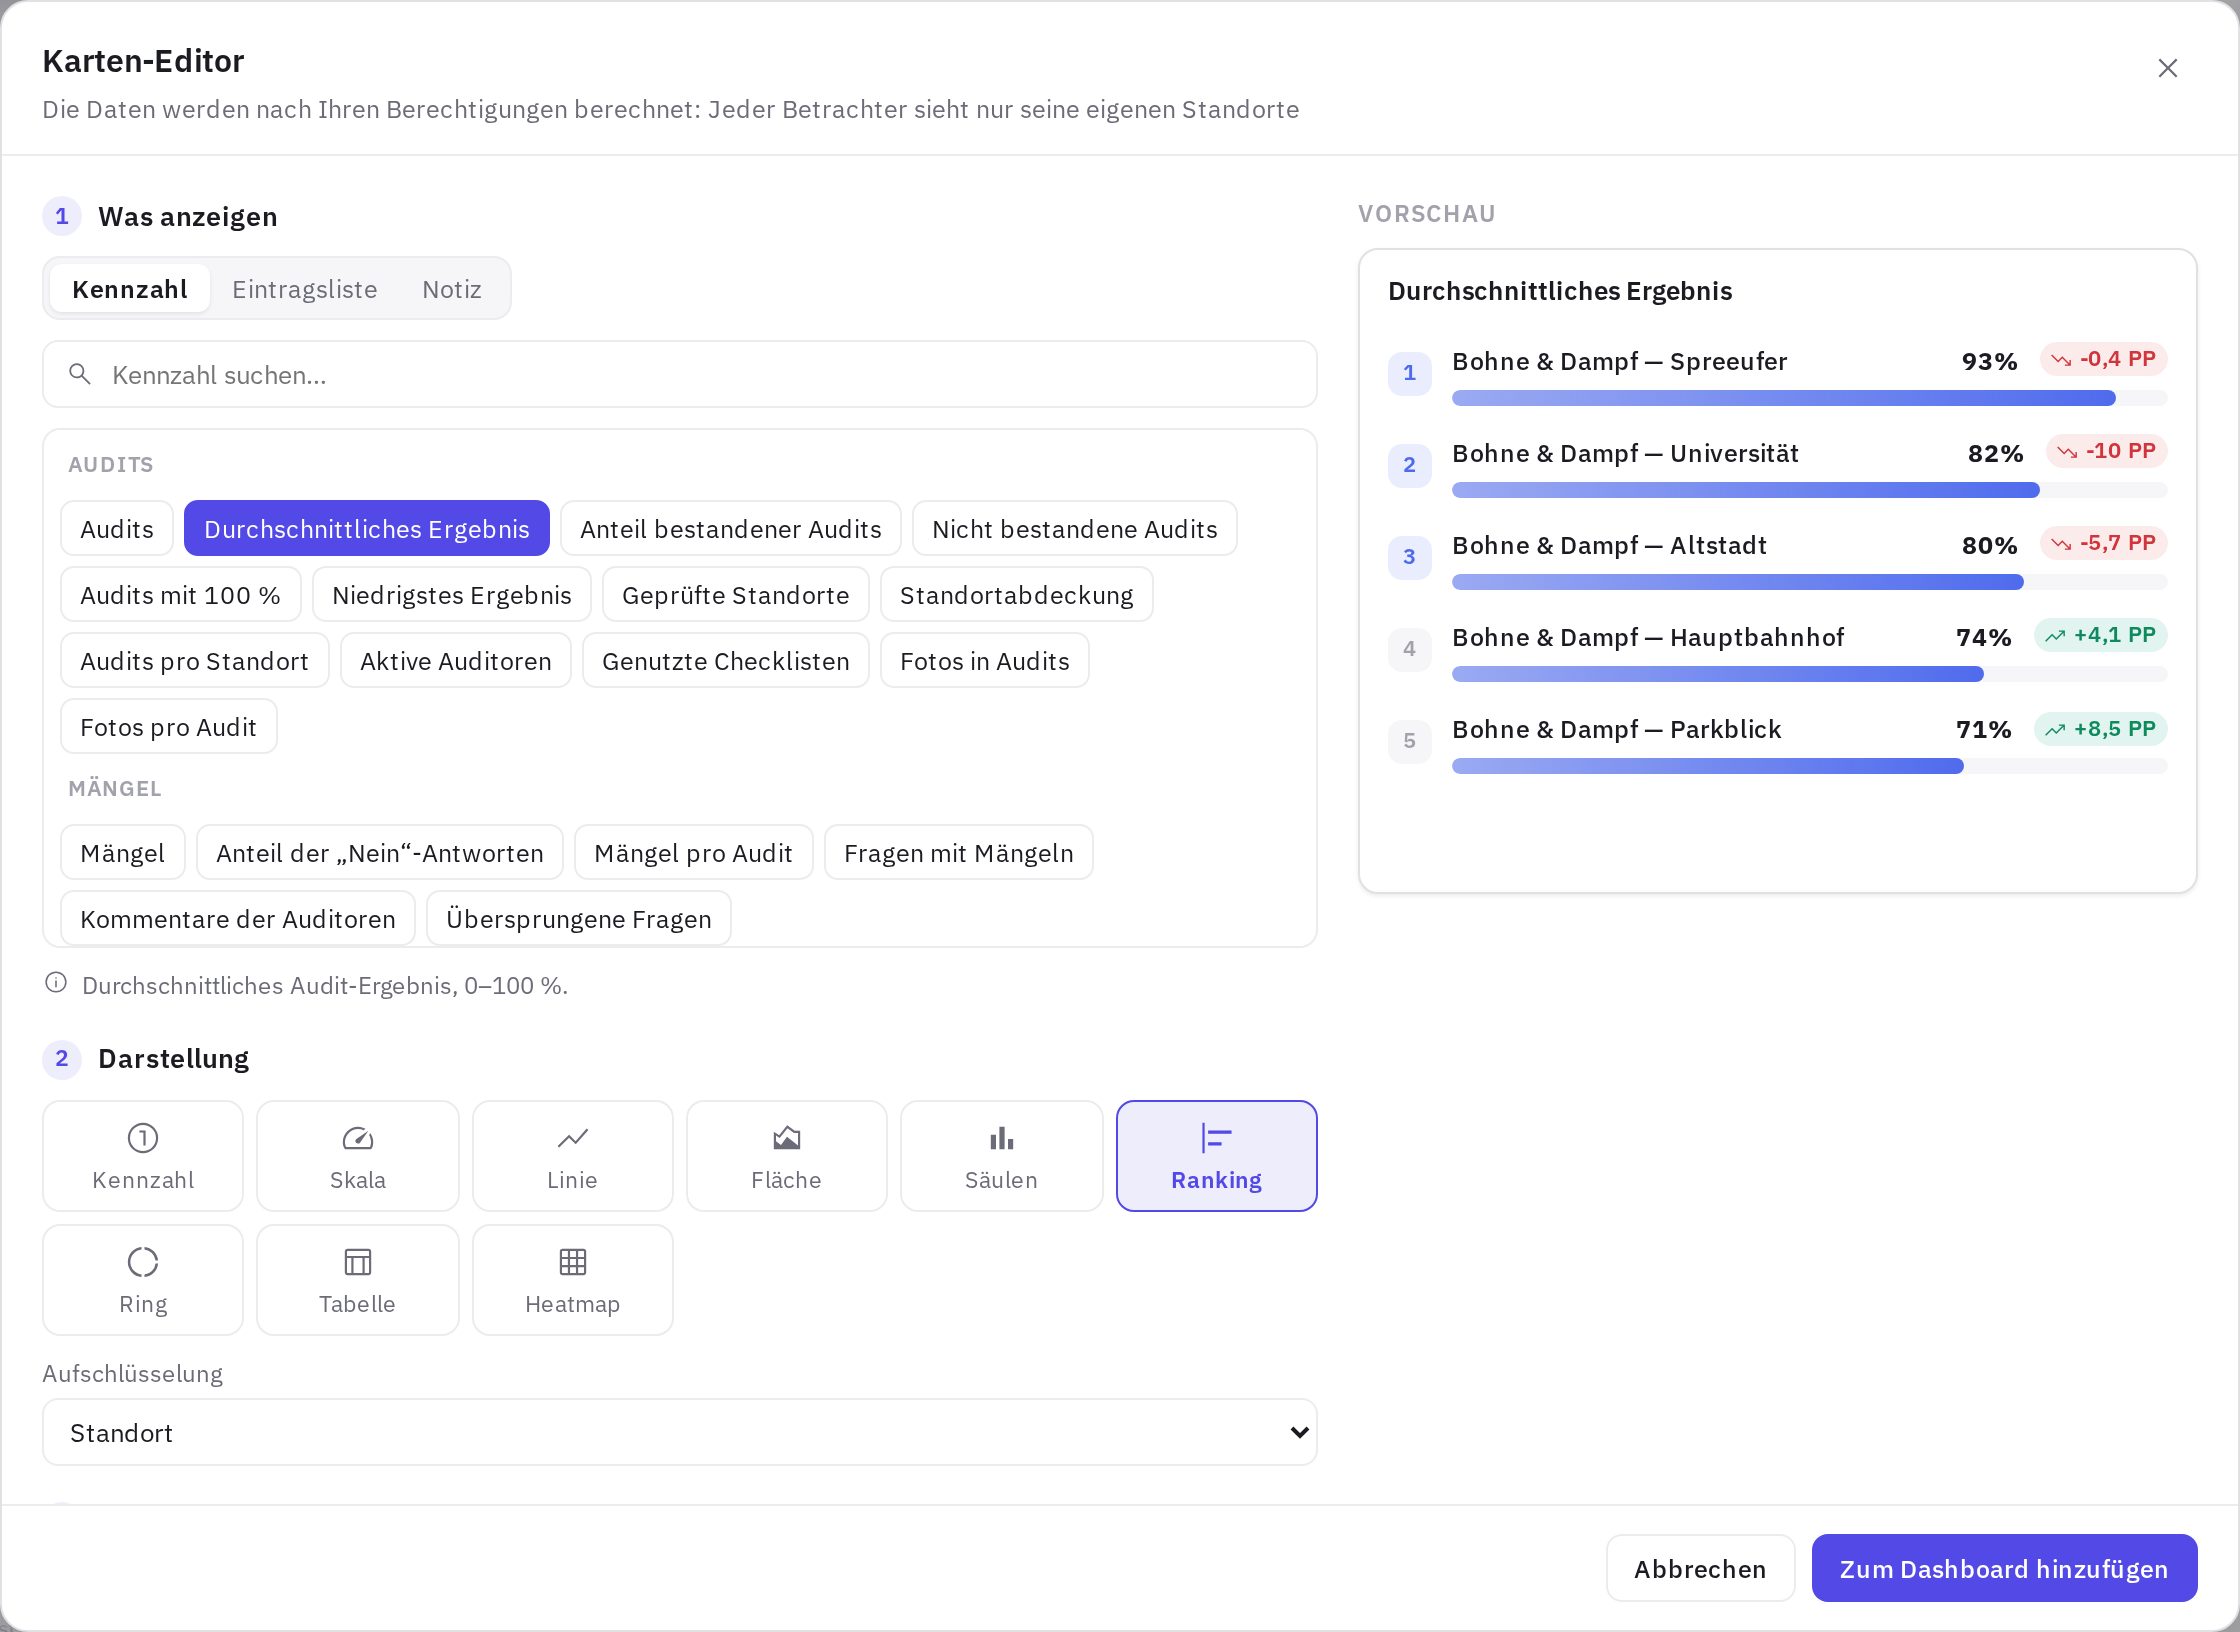
Task: Open the Aufschlüsselung Standort dropdown
Action: click(680, 1432)
